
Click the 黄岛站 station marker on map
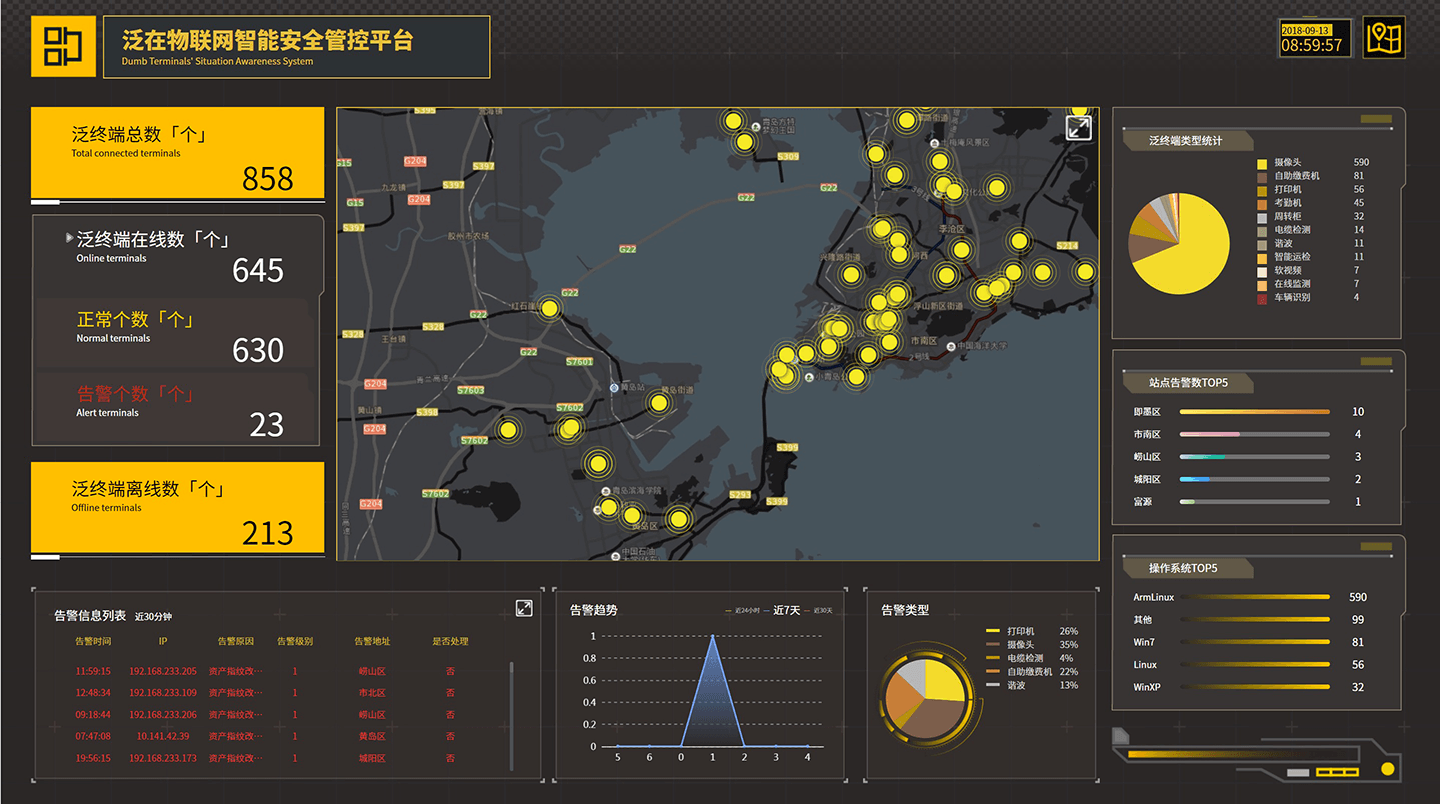[613, 388]
